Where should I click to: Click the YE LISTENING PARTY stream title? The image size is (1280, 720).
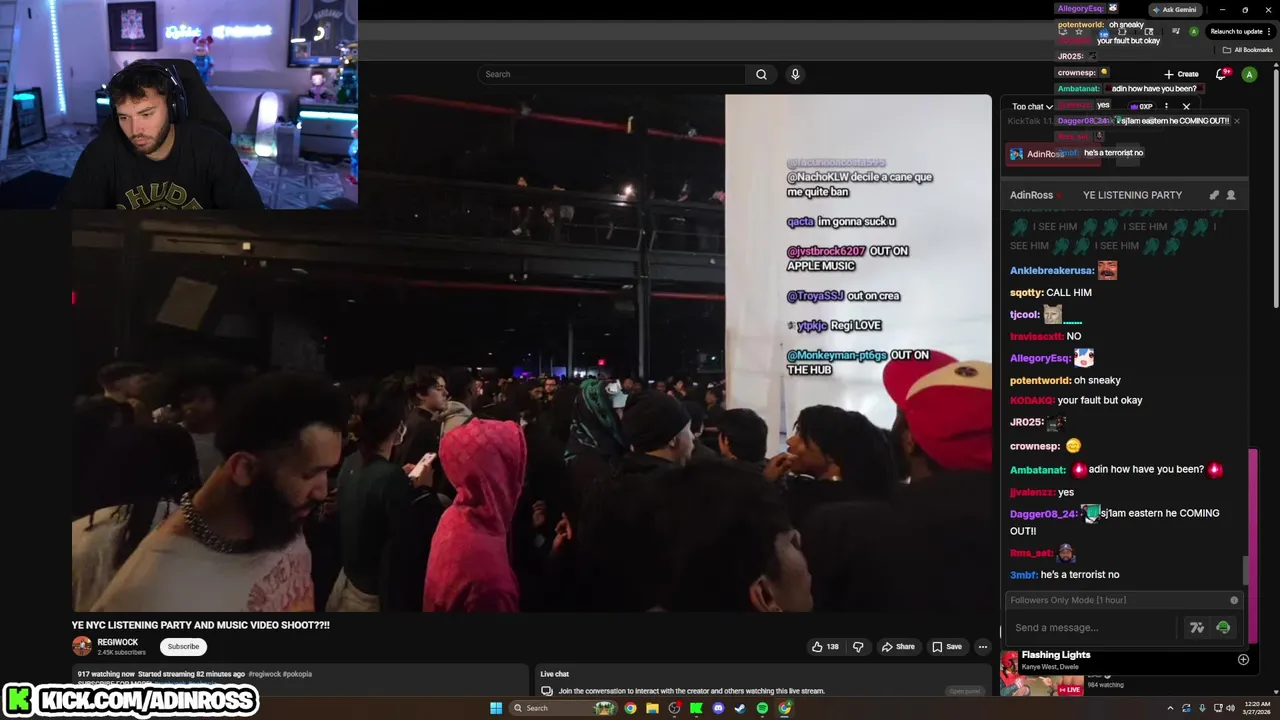1132,195
